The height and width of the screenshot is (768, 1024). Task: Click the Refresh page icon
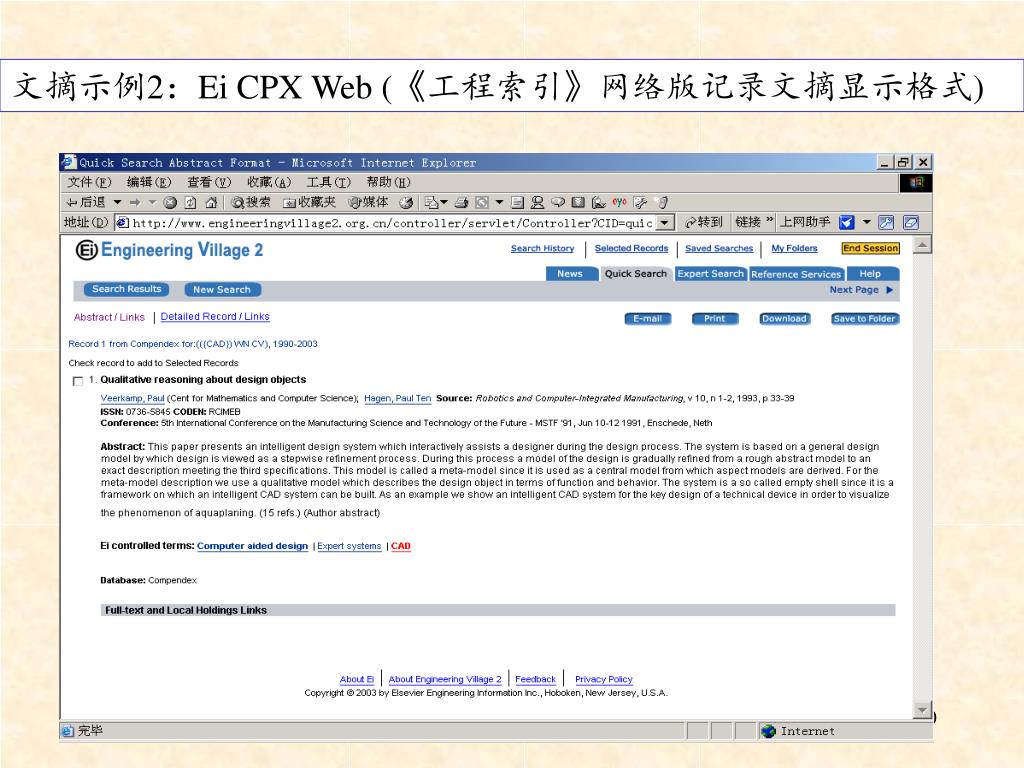click(190, 202)
